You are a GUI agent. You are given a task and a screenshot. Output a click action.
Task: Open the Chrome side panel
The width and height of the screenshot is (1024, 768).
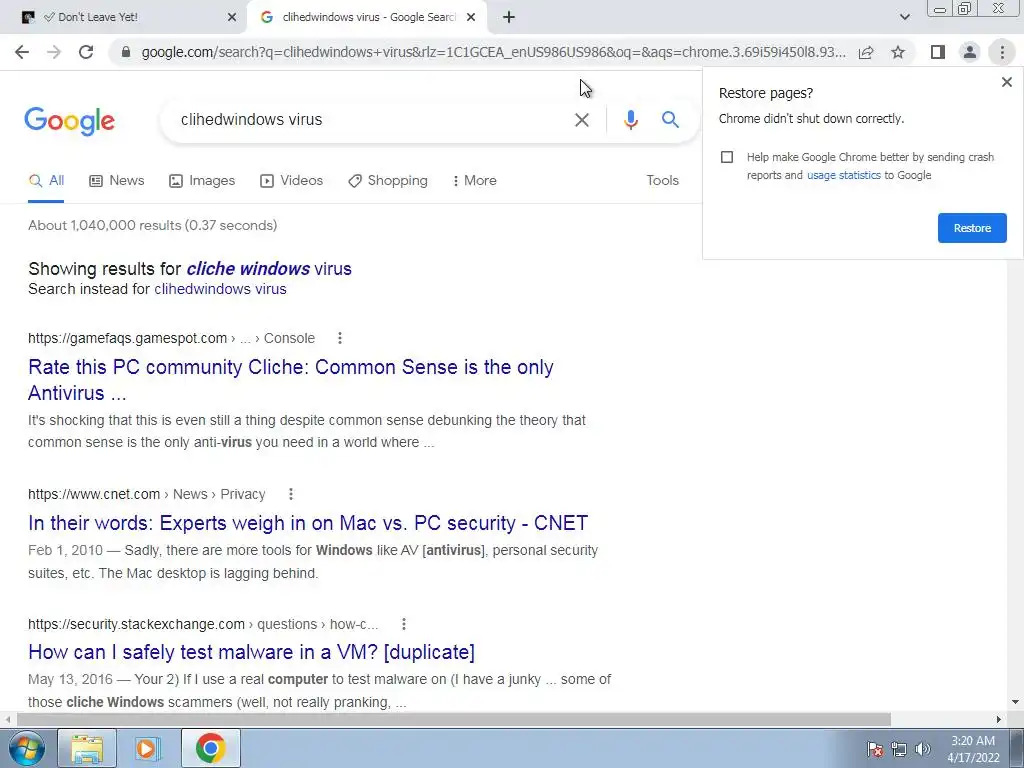pos(938,52)
